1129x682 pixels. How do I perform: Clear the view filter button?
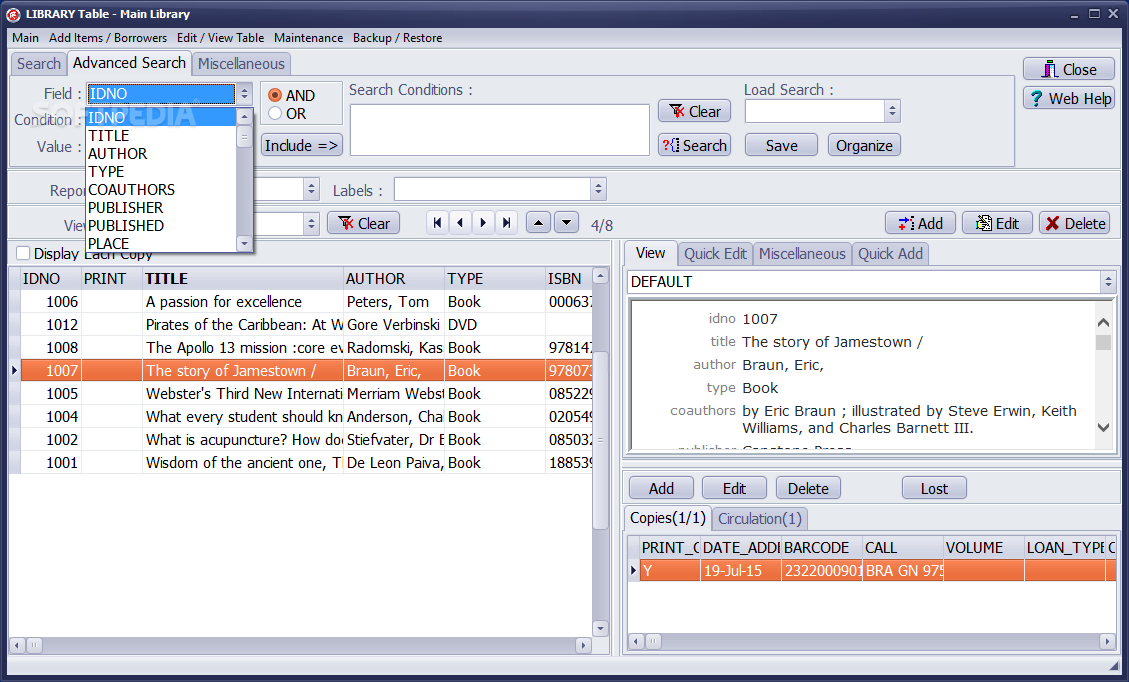coord(364,223)
